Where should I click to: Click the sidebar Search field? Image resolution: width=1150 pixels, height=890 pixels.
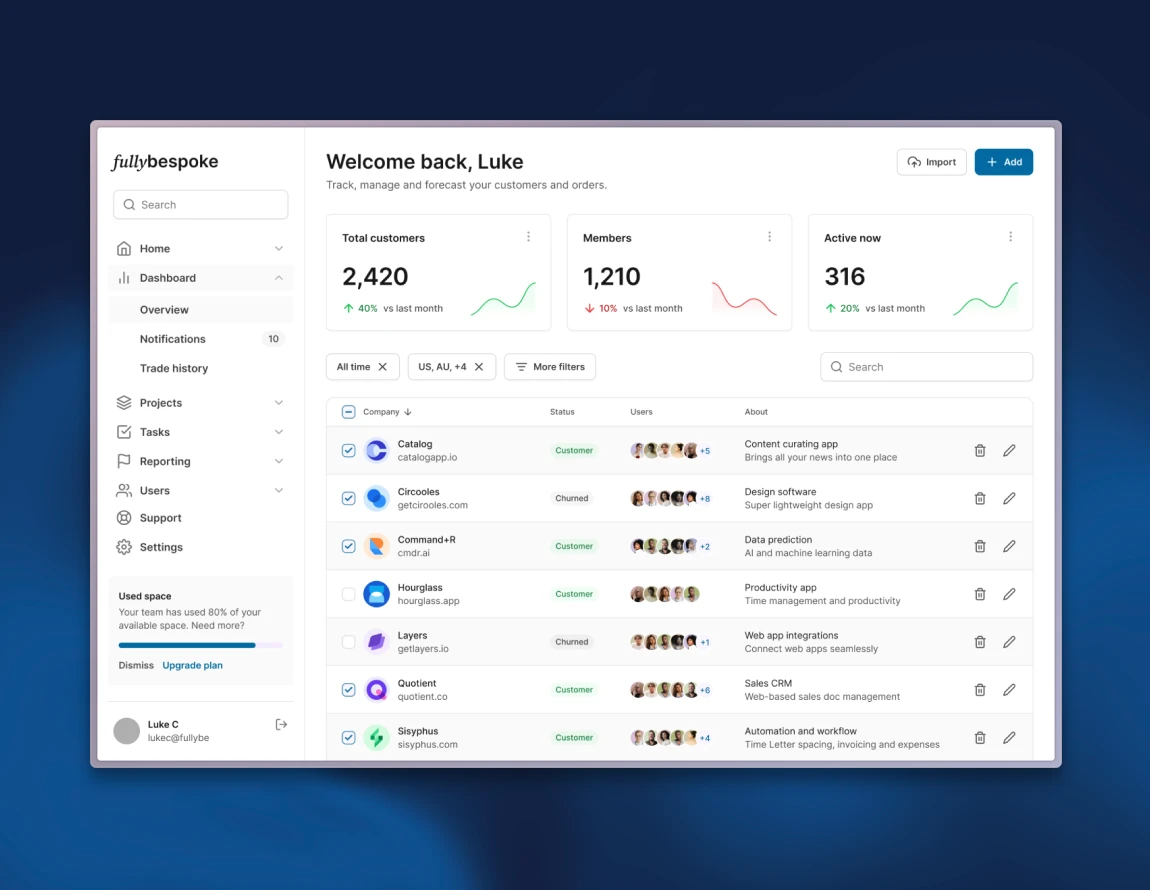pos(200,205)
